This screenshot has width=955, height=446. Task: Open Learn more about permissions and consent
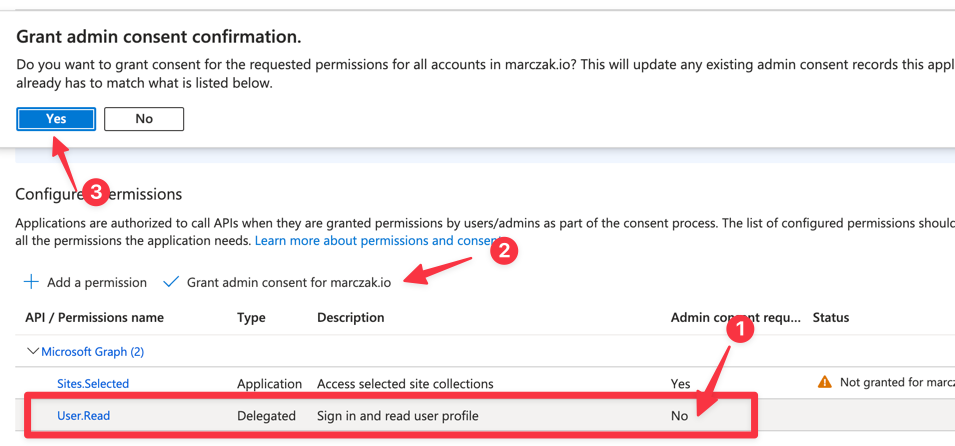(378, 241)
